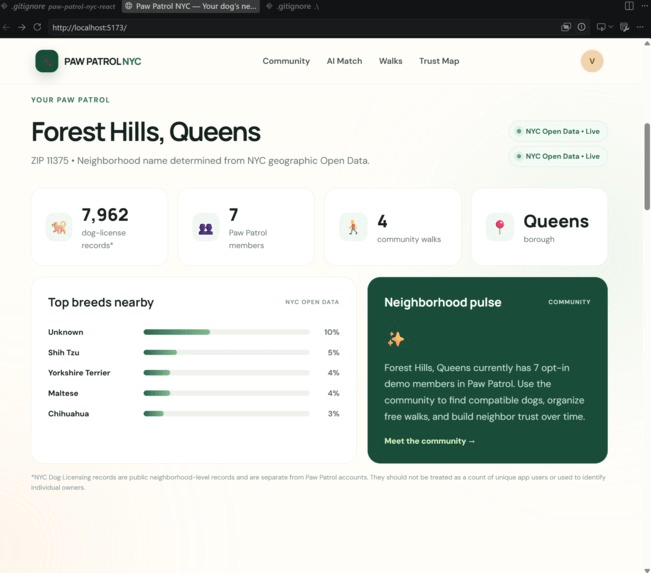This screenshot has height=573, width=651.
Task: Select the Paw Patrol NYC browser tab
Action: click(x=191, y=6)
